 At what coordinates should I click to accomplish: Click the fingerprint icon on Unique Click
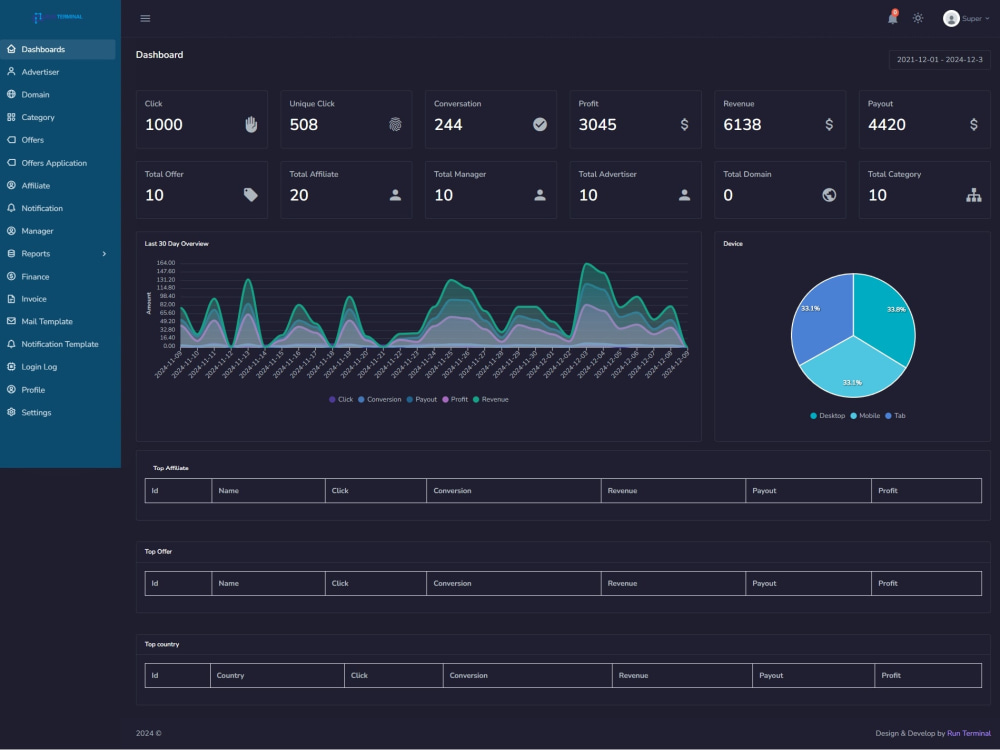click(395, 124)
